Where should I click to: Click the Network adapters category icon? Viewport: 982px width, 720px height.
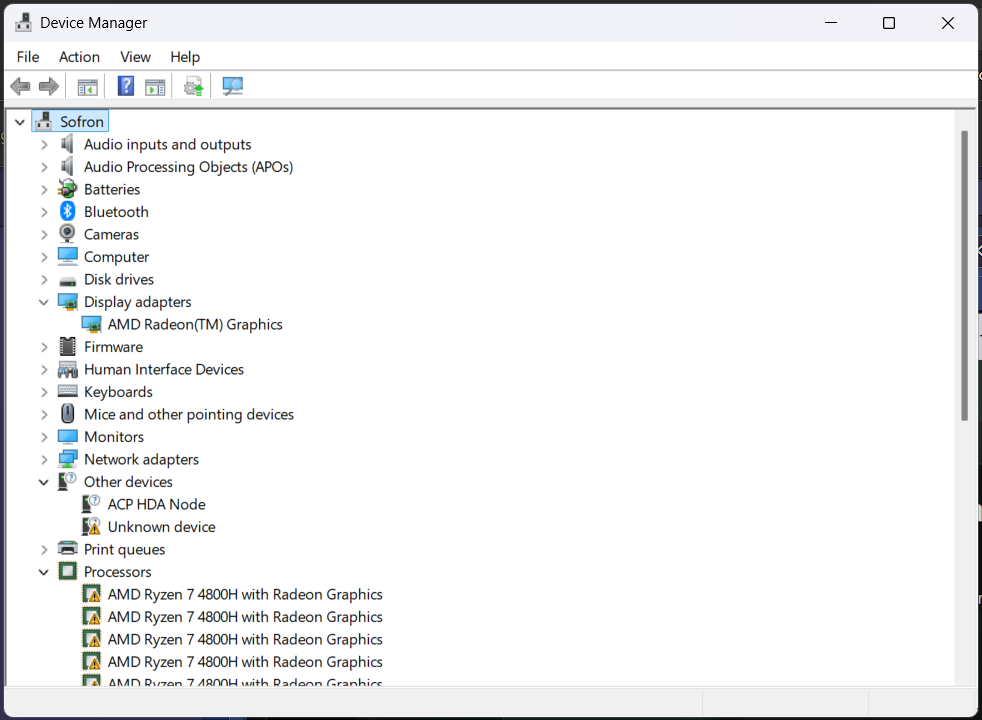(68, 459)
